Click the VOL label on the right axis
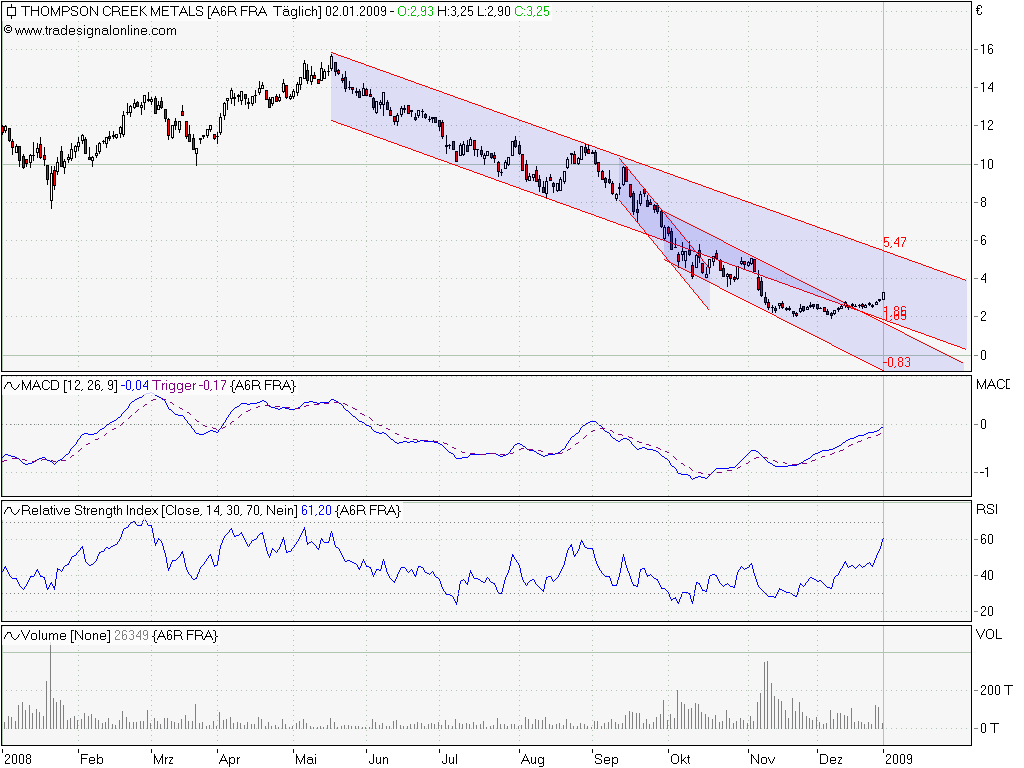 (988, 634)
